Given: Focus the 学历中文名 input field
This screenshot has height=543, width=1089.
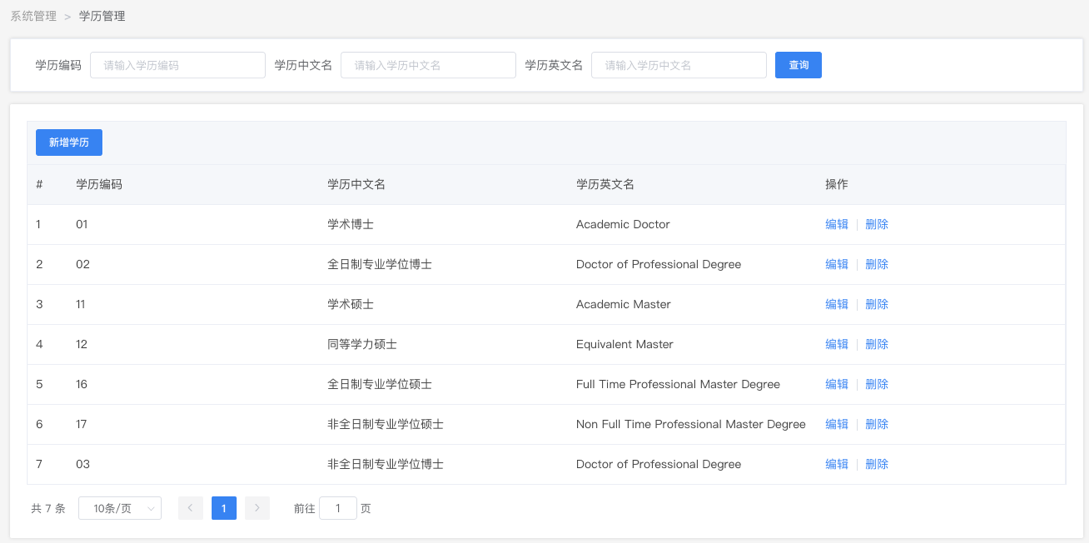Looking at the screenshot, I should click(x=428, y=65).
